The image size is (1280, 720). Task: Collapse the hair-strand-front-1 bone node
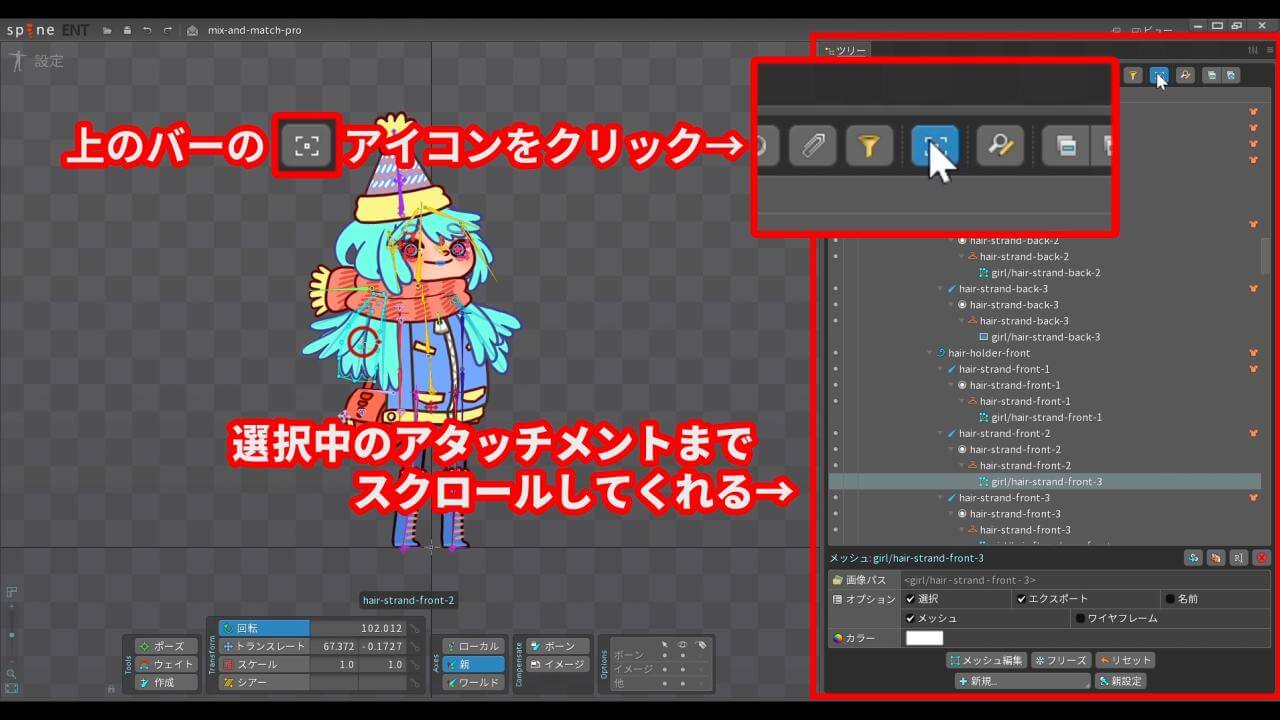[x=940, y=369]
